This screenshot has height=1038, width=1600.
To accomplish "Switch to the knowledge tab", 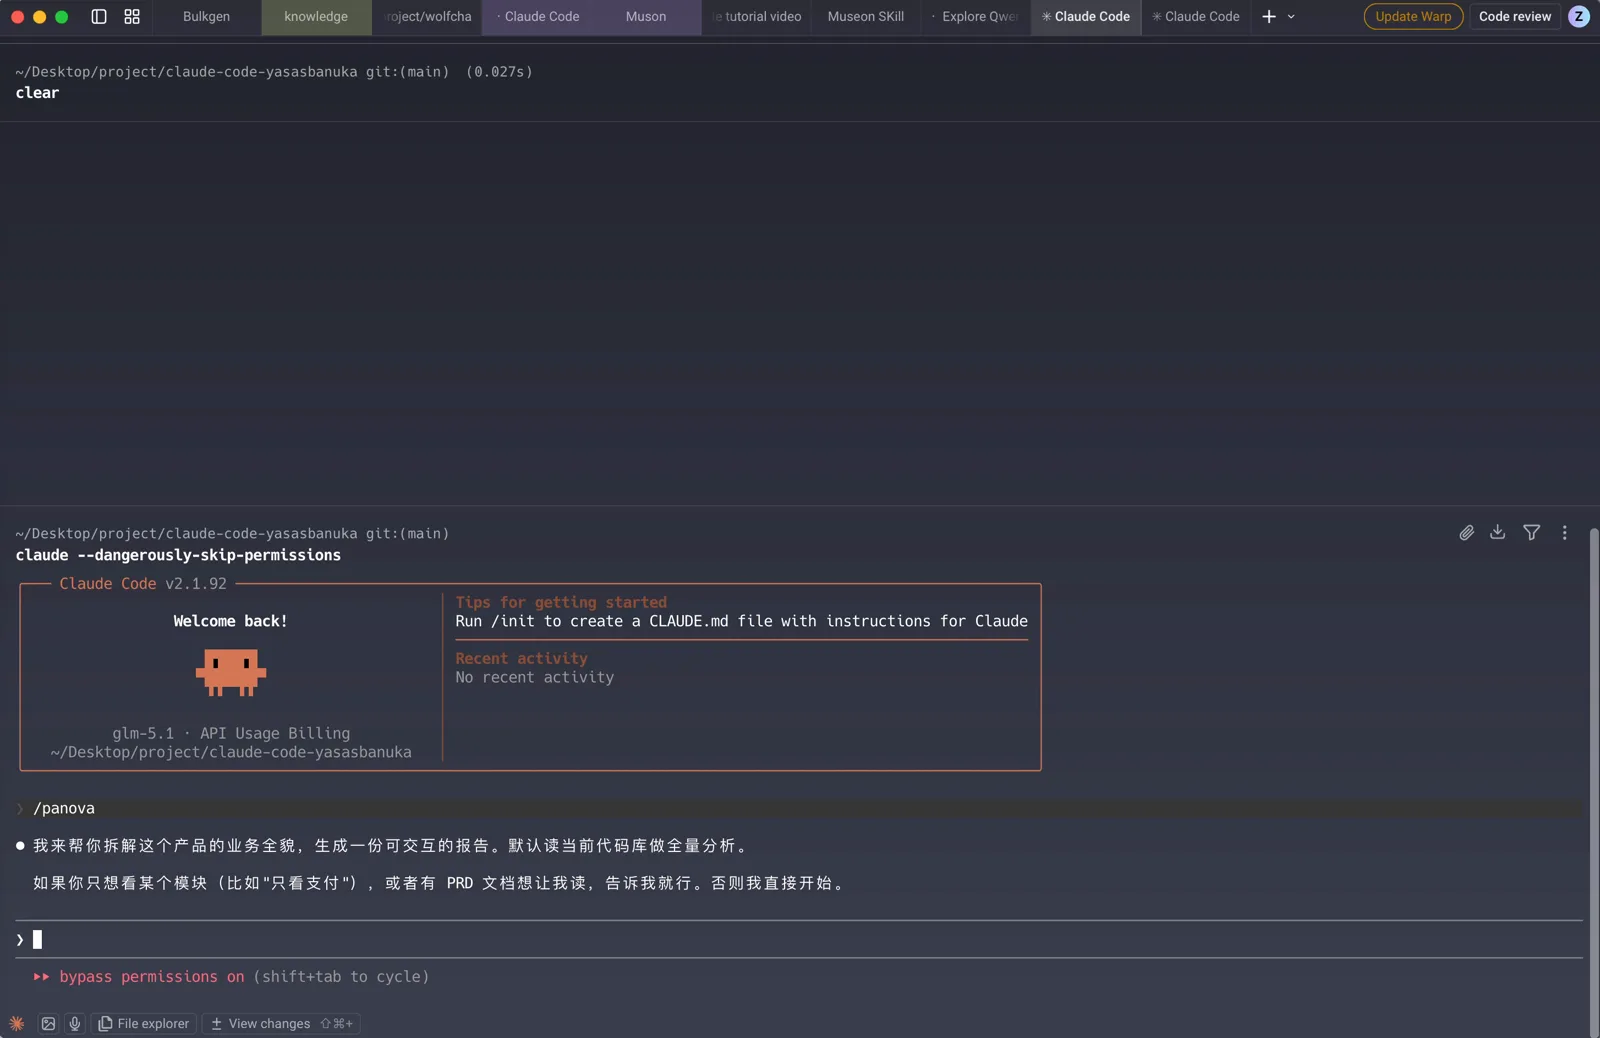I will tap(316, 16).
